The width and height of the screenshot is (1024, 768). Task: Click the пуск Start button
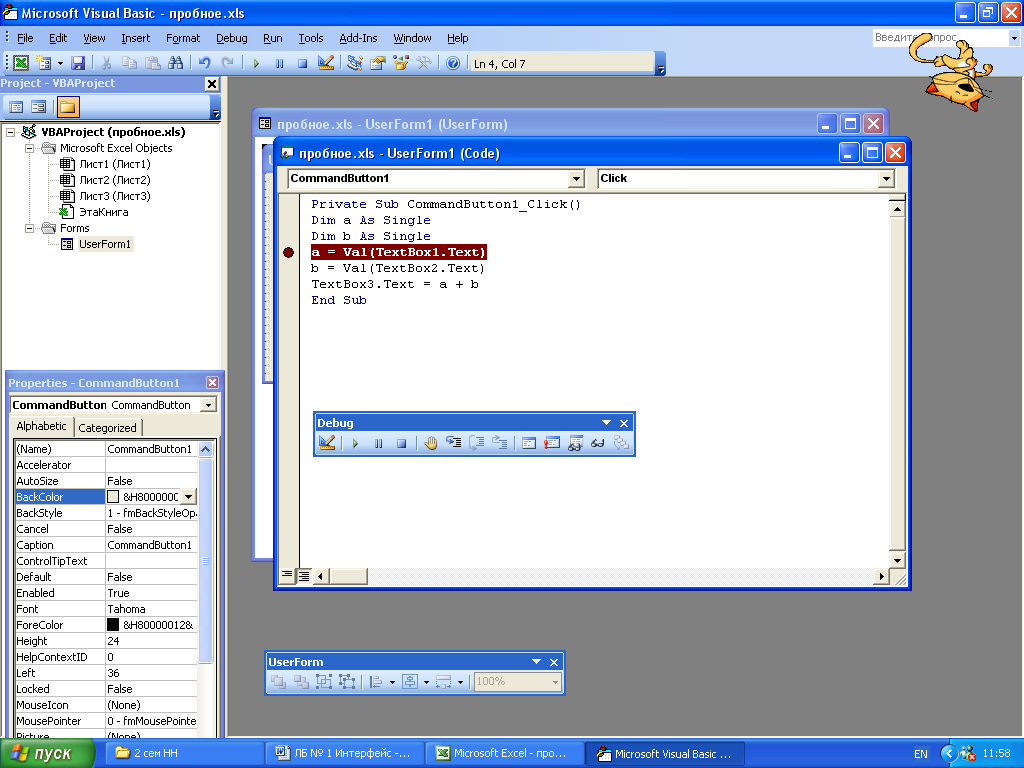tap(47, 754)
